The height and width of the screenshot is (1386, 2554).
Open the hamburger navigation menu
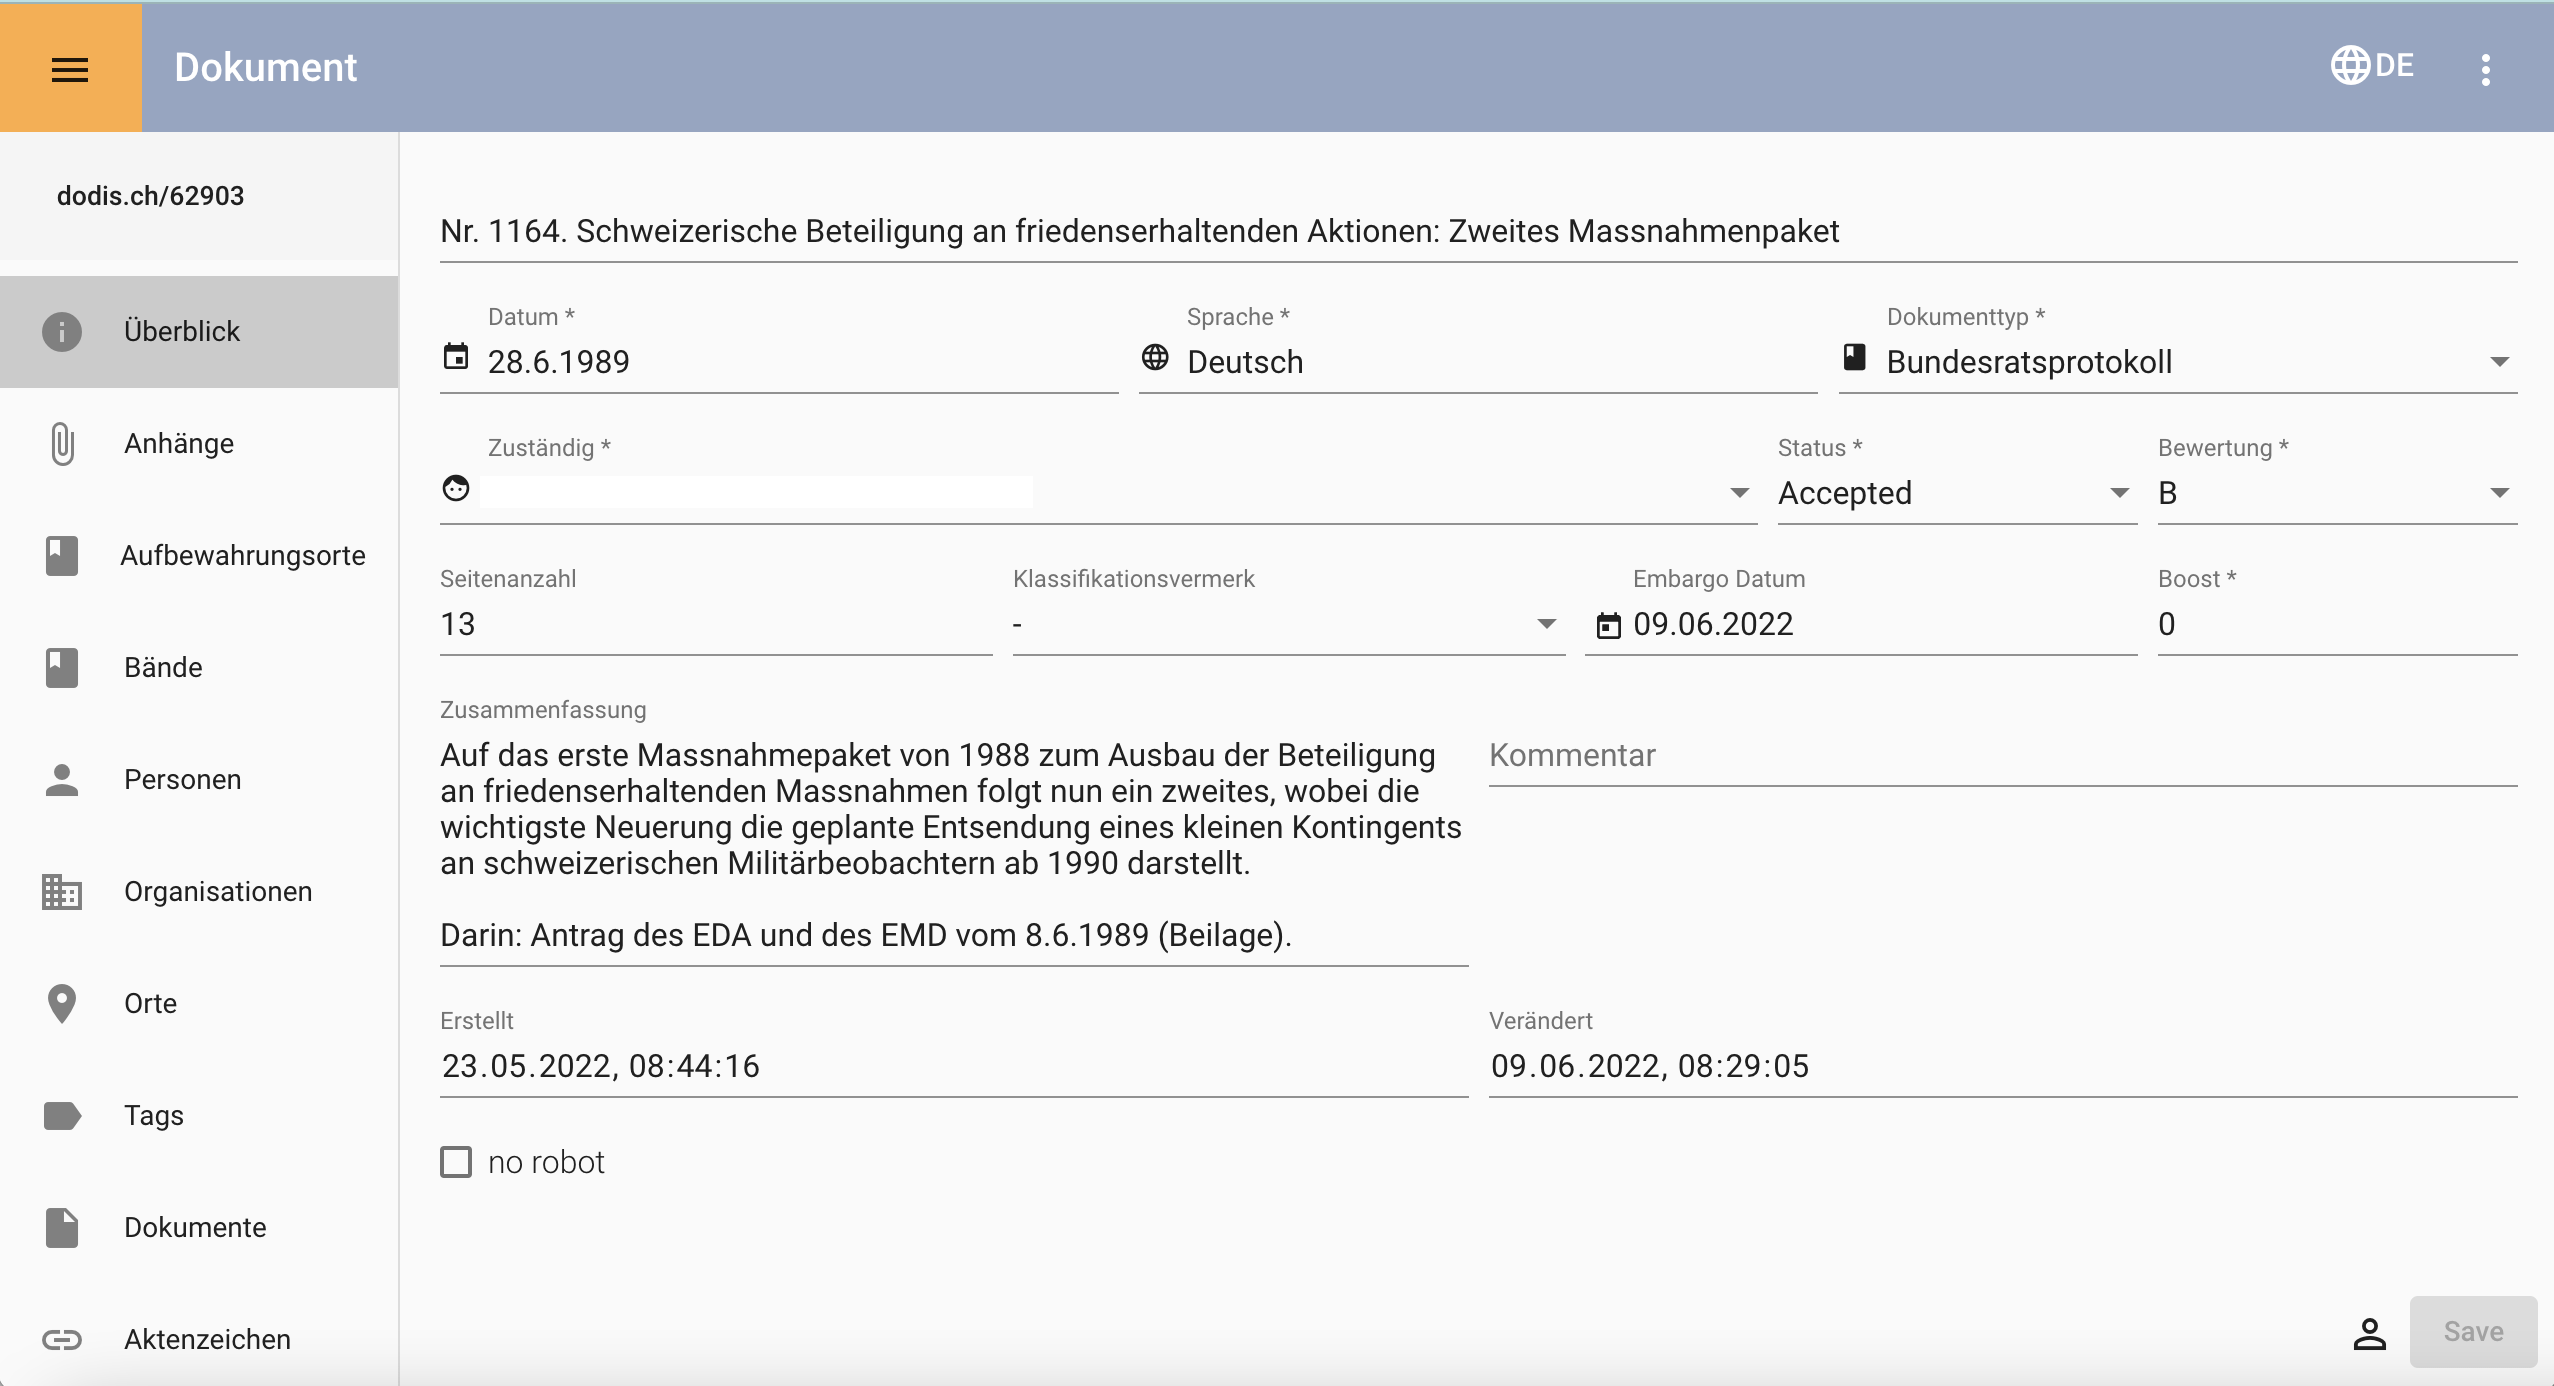coord(70,68)
